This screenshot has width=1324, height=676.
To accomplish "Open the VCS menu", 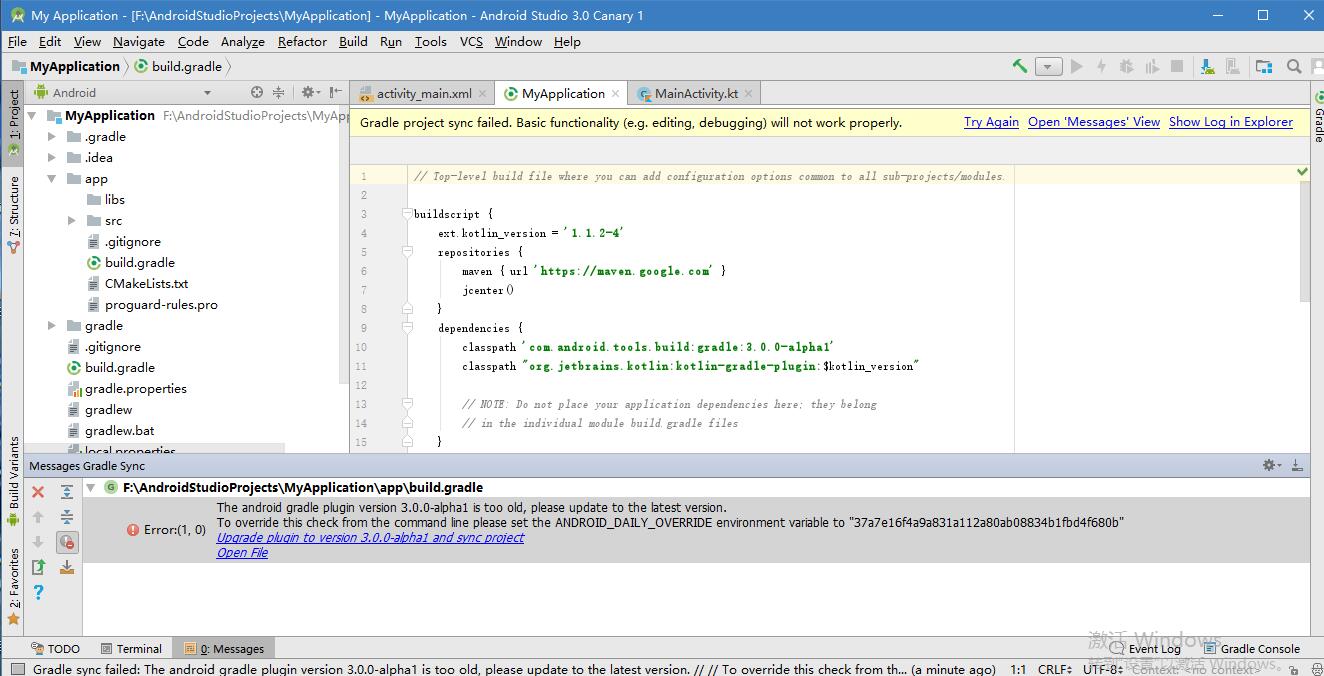I will tap(471, 42).
